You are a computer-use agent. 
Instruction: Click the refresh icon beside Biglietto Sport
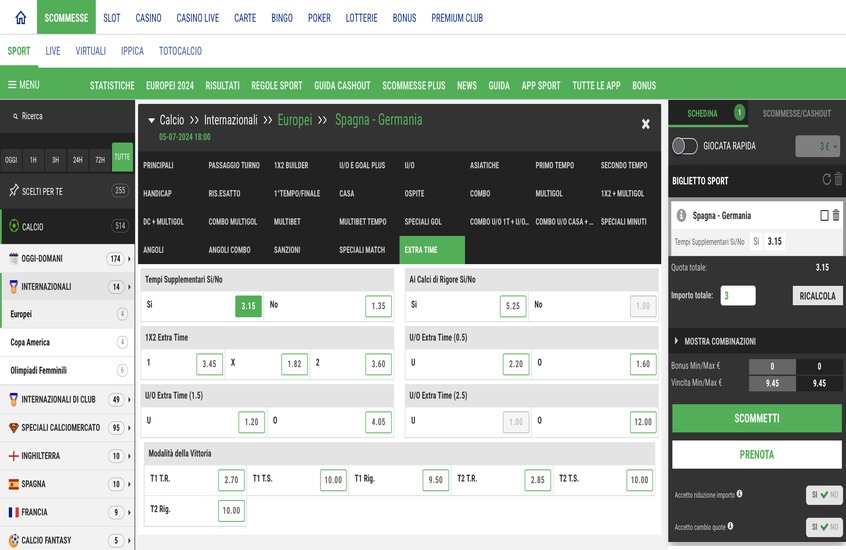pyautogui.click(x=826, y=180)
